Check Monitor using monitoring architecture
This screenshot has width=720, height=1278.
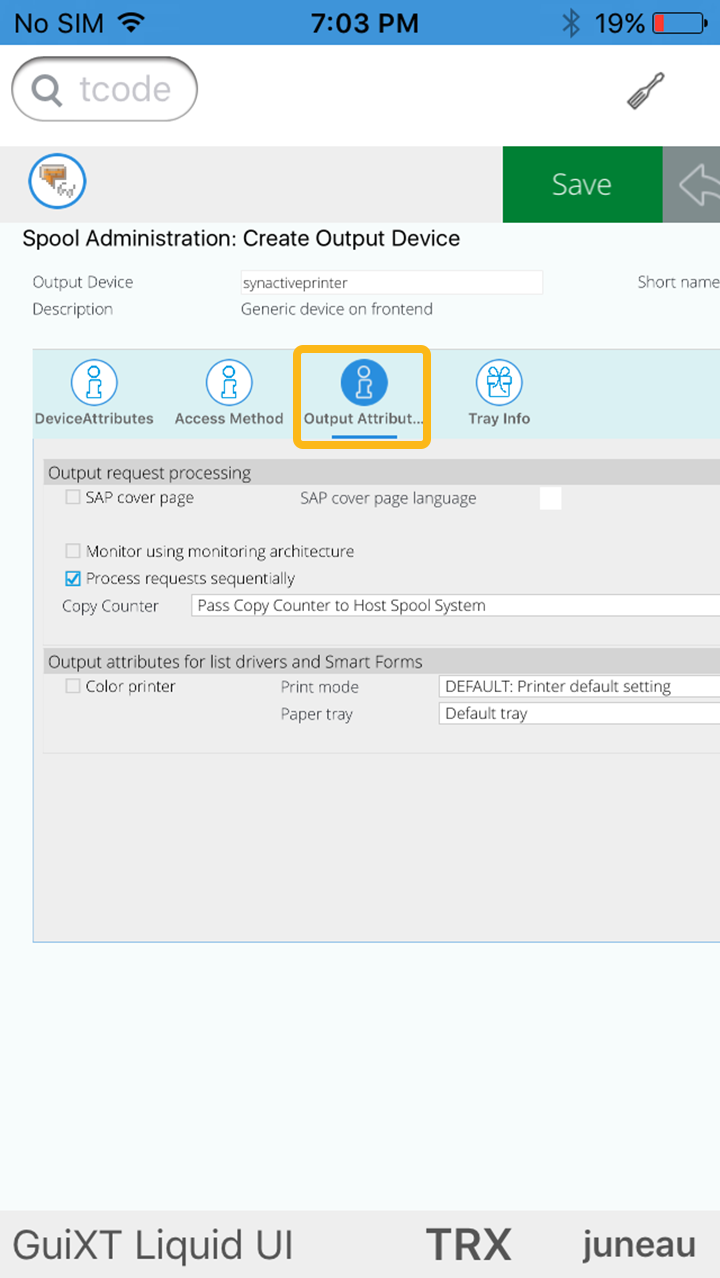73,551
